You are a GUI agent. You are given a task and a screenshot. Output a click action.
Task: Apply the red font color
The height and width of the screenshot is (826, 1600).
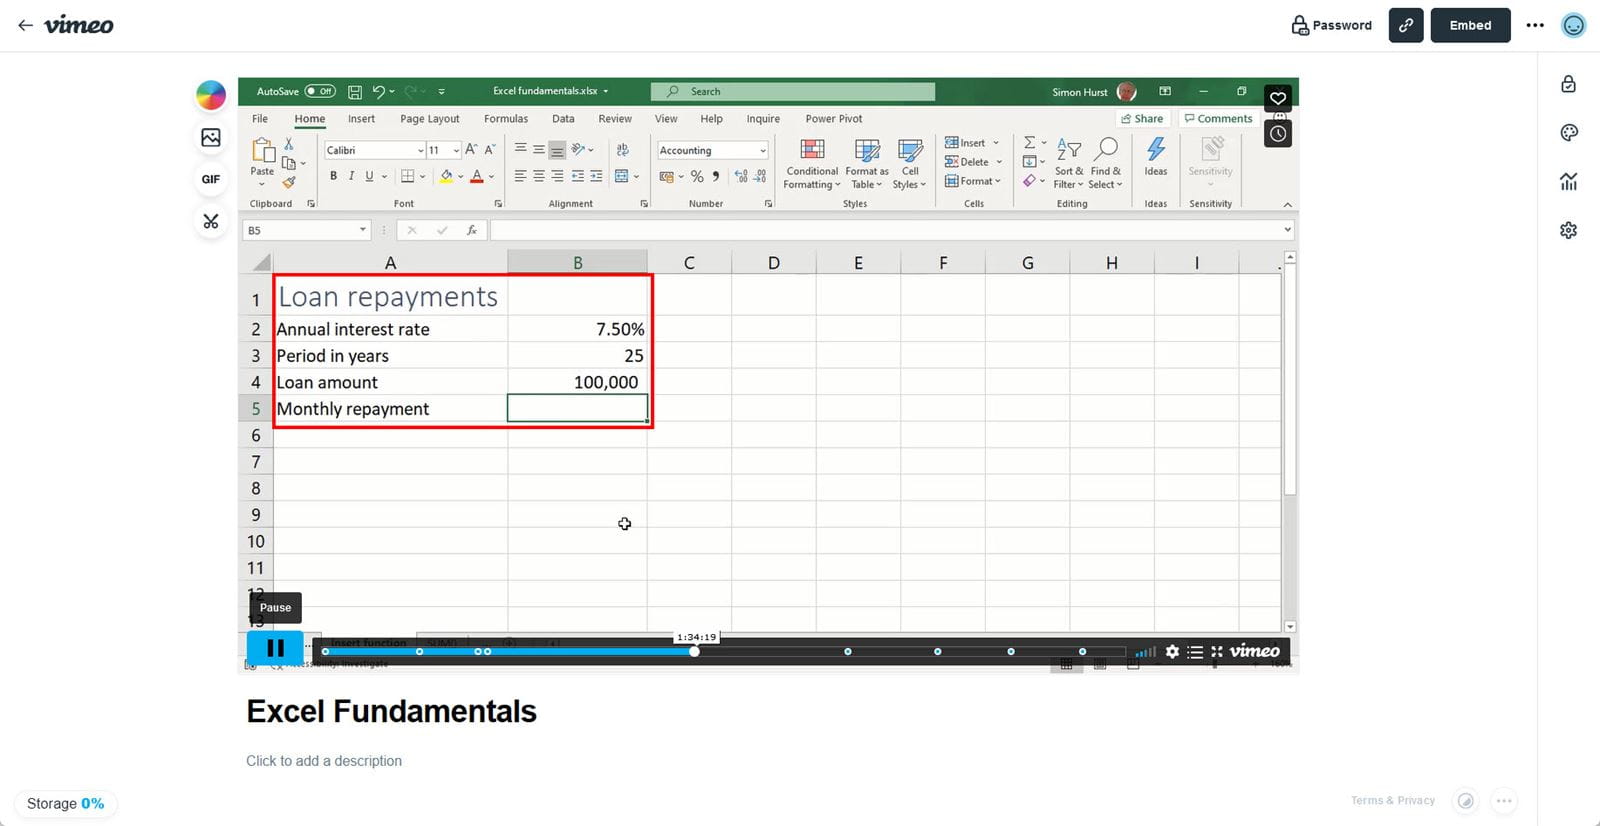point(477,176)
